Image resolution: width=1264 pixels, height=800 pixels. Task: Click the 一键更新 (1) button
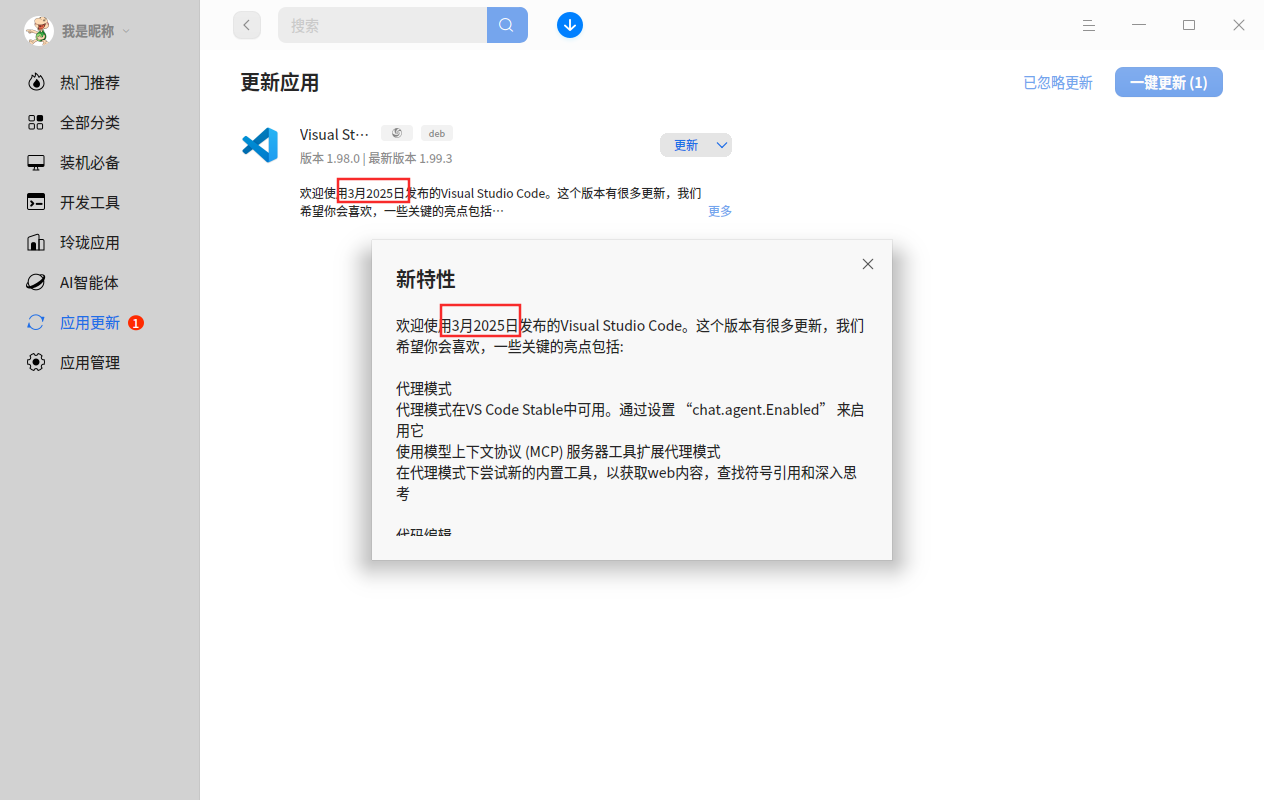(1169, 83)
